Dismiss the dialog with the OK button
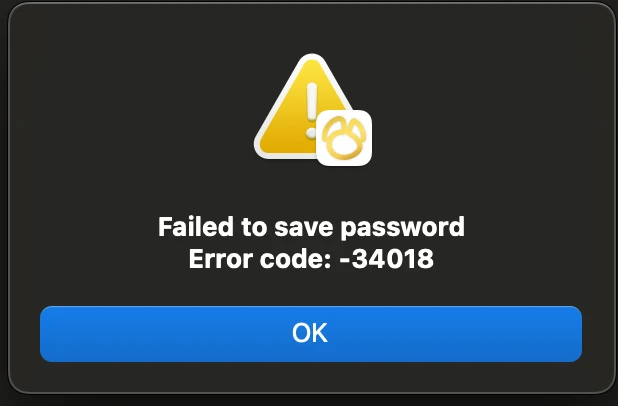 click(x=311, y=333)
